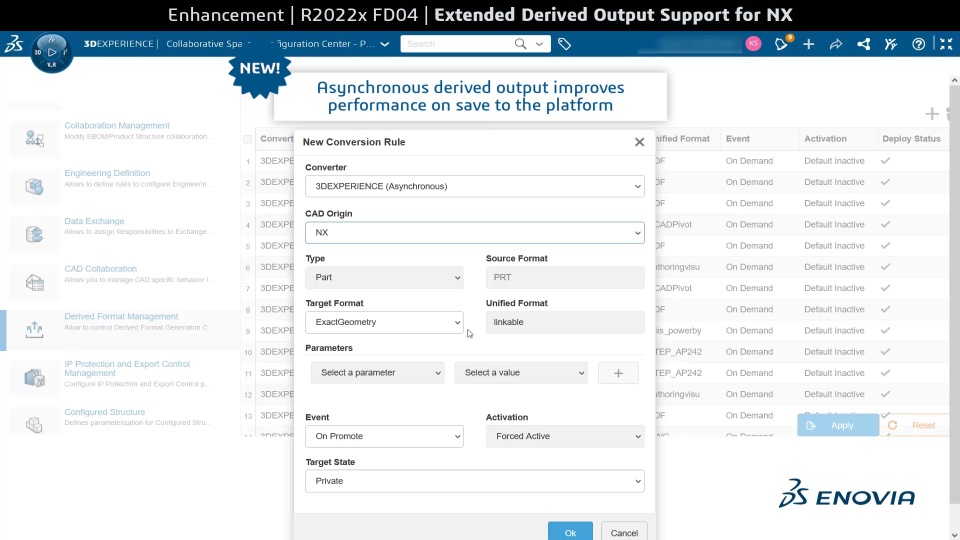Click the tag icon beside search
The height and width of the screenshot is (540, 960).
[x=565, y=44]
